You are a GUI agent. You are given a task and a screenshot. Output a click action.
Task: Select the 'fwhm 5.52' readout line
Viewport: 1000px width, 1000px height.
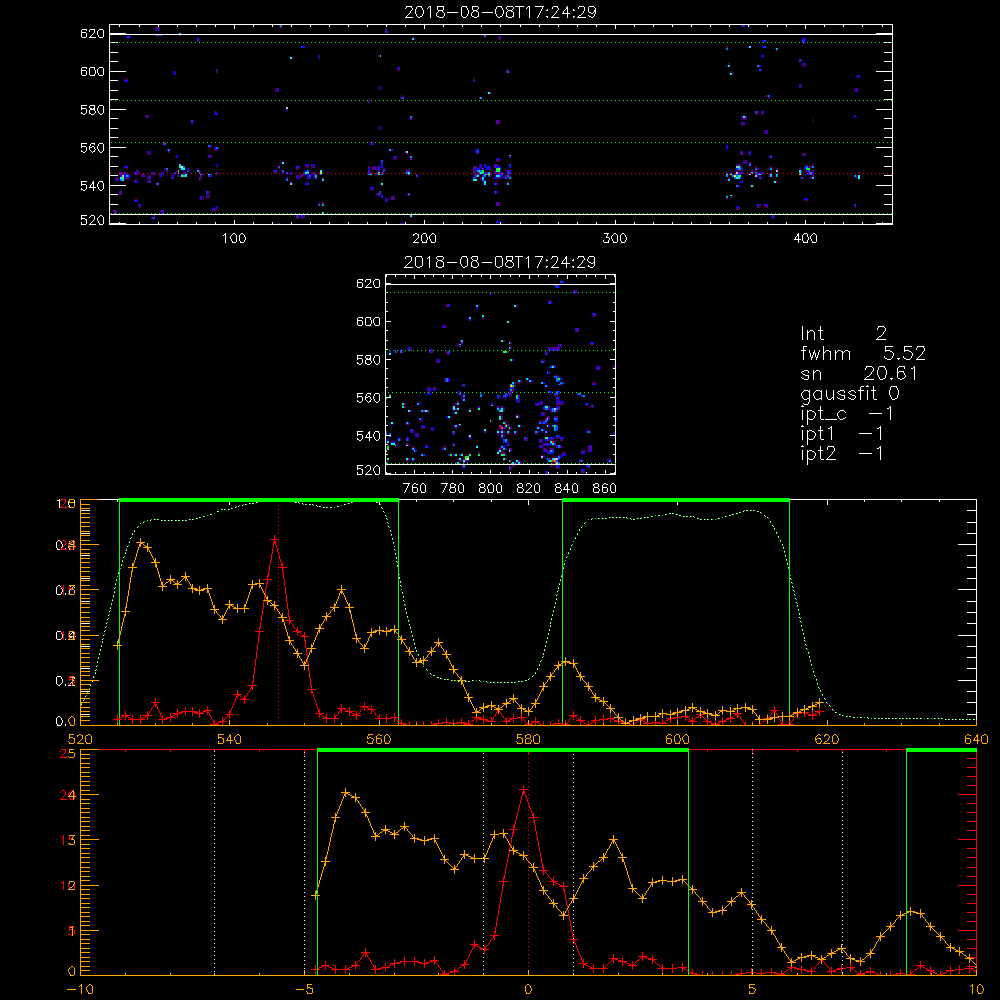[x=863, y=353]
